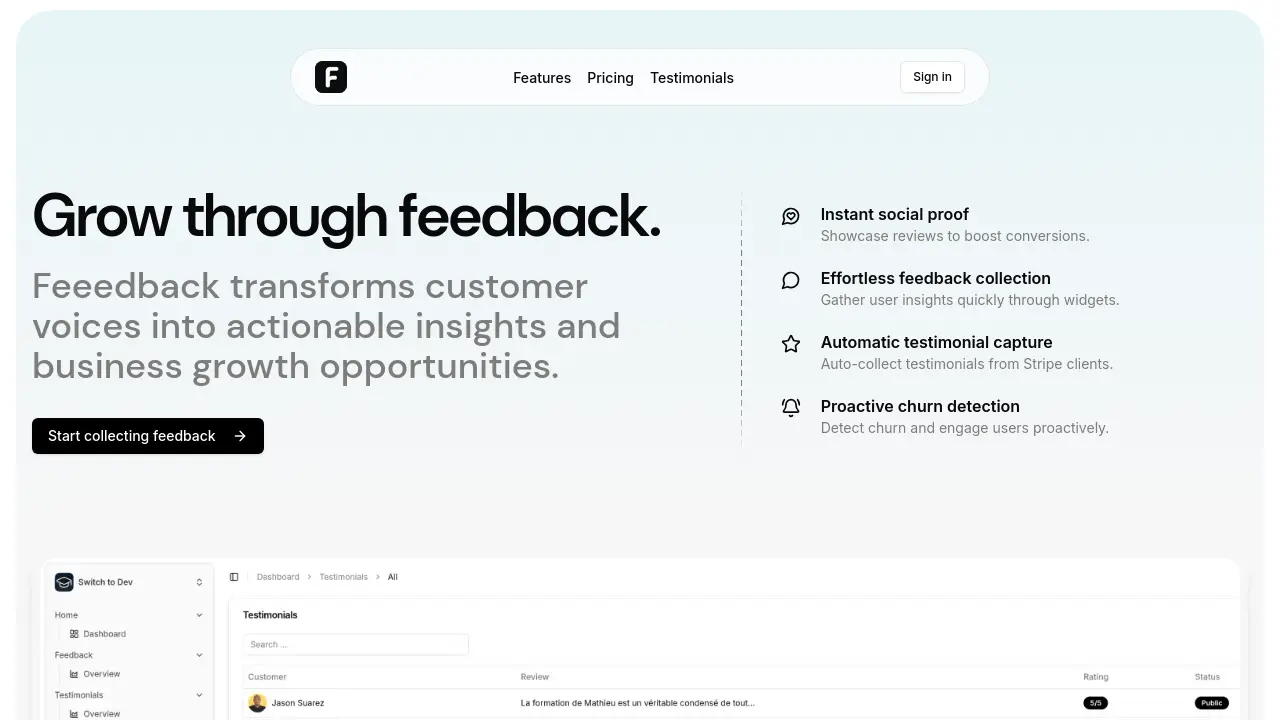Click the Start collecting feedback button
Screen dimensions: 1280x720
click(148, 436)
